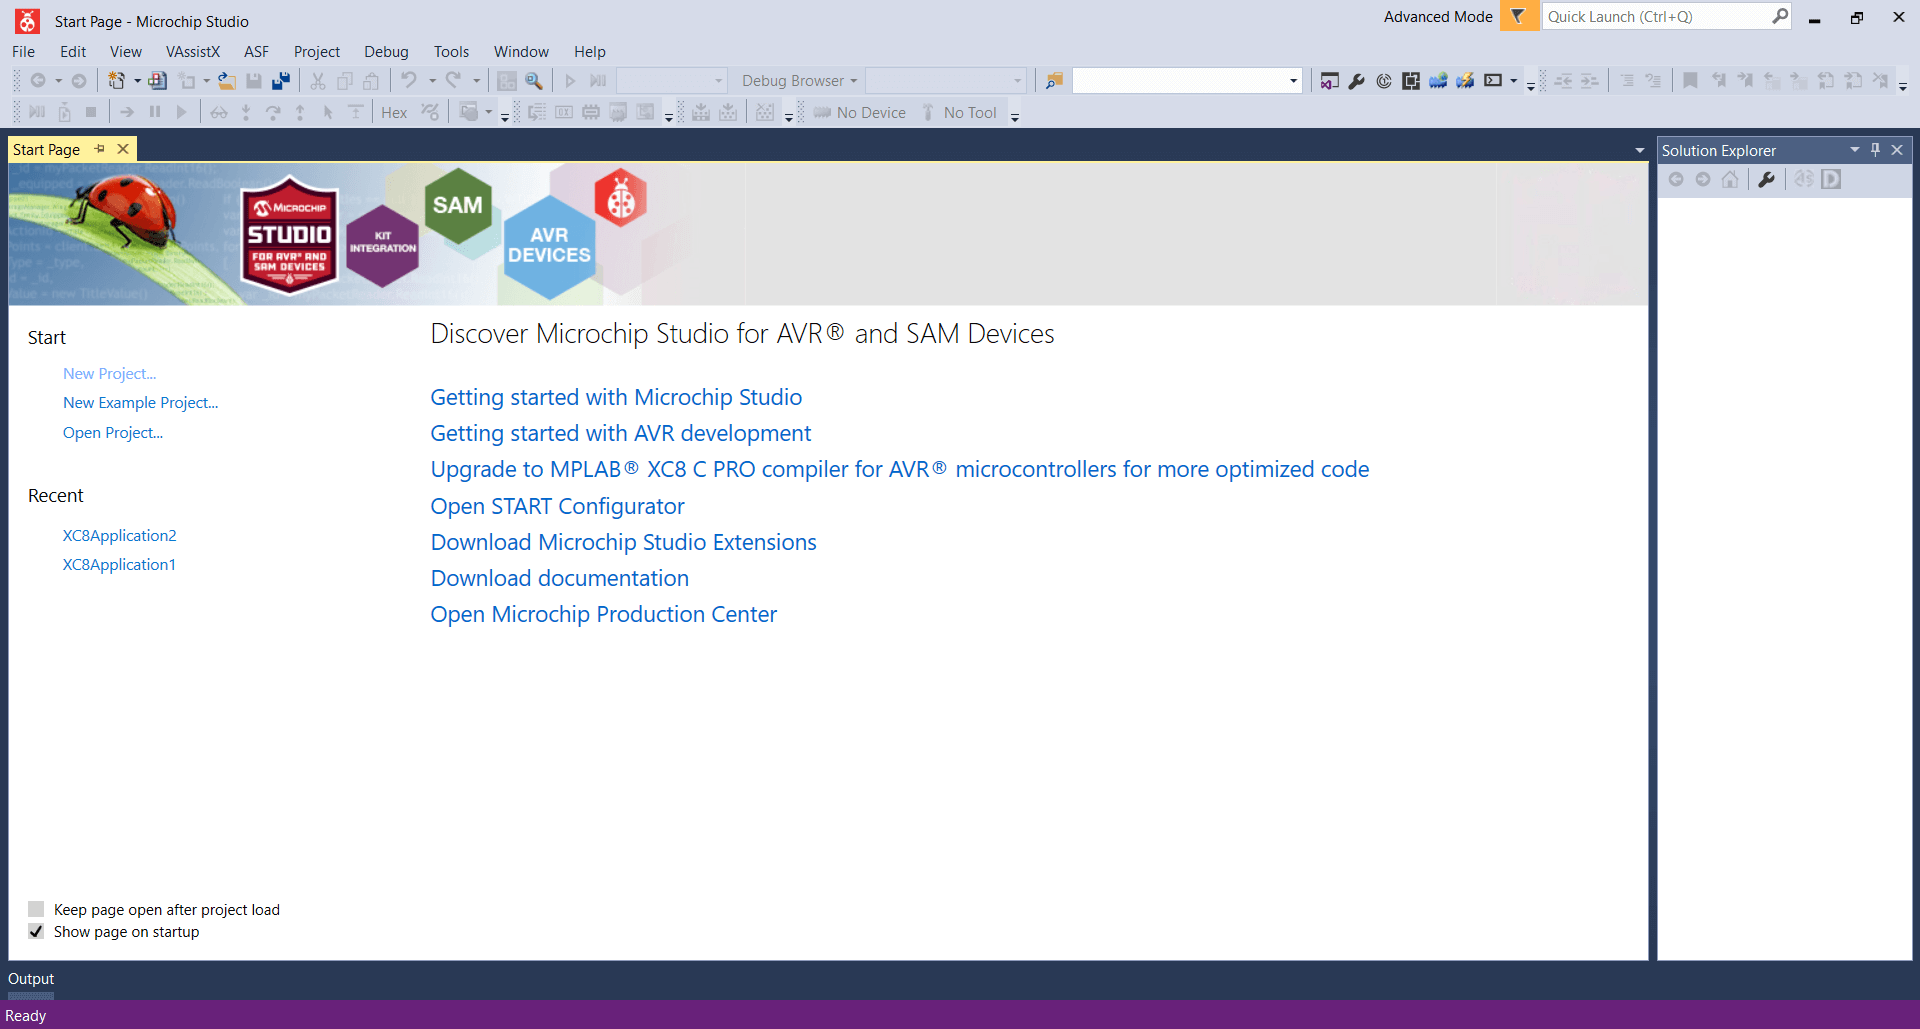Open the Window menu

(x=521, y=52)
